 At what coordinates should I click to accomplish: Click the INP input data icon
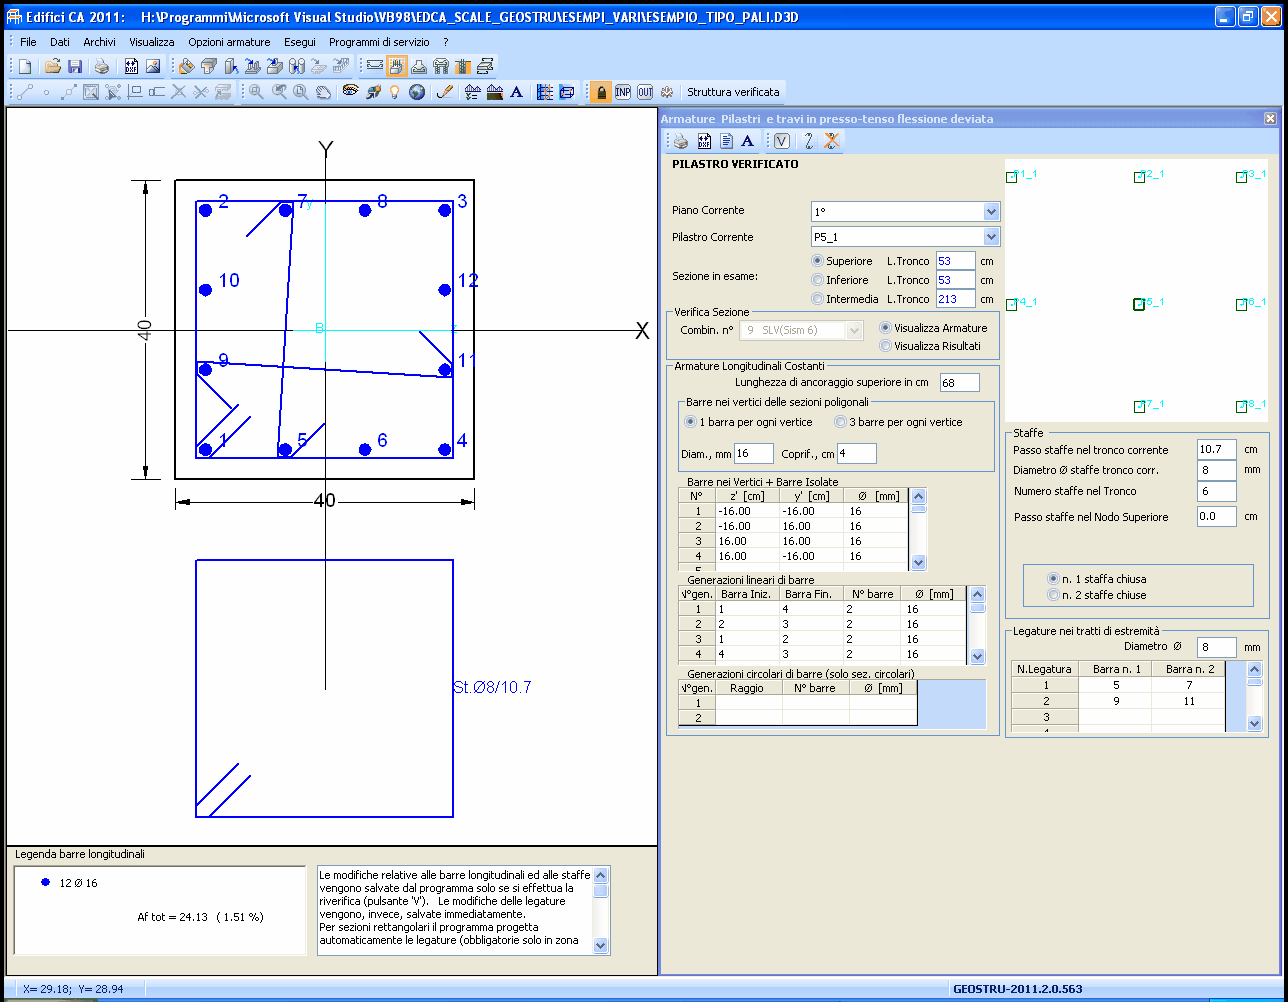tap(623, 92)
